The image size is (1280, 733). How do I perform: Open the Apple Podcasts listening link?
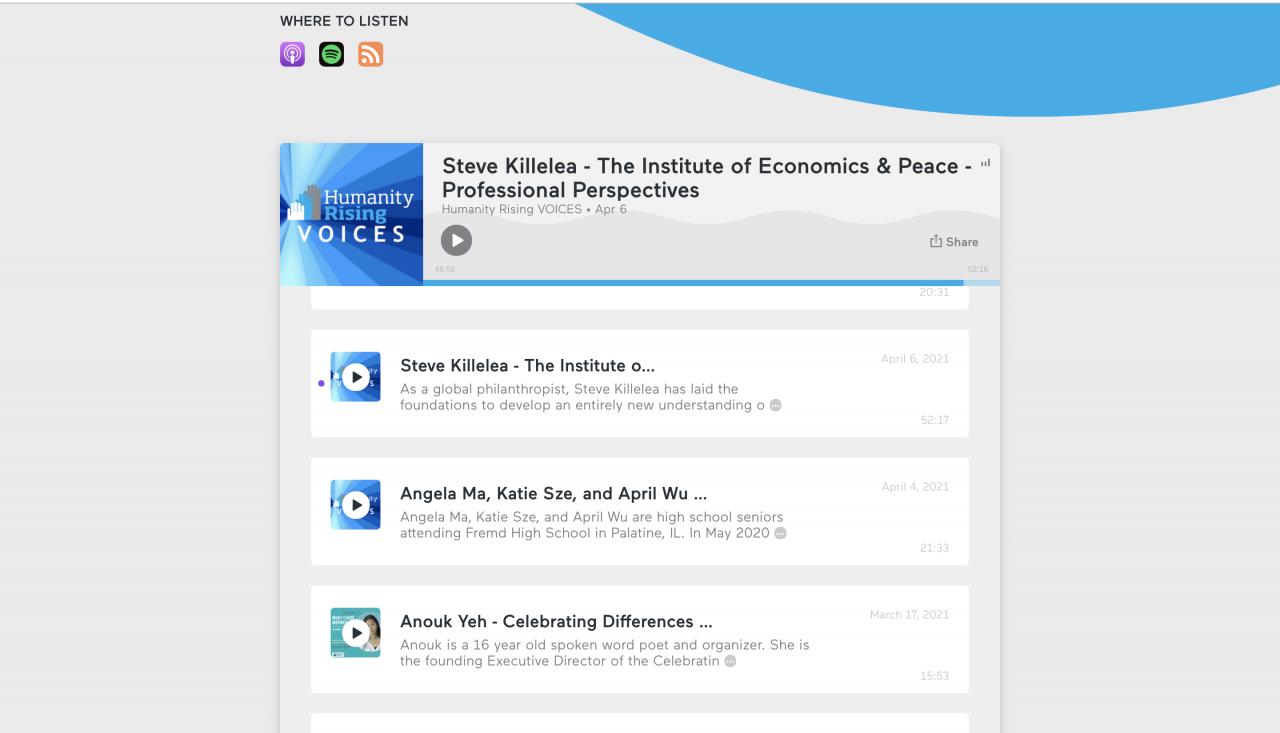tap(292, 54)
